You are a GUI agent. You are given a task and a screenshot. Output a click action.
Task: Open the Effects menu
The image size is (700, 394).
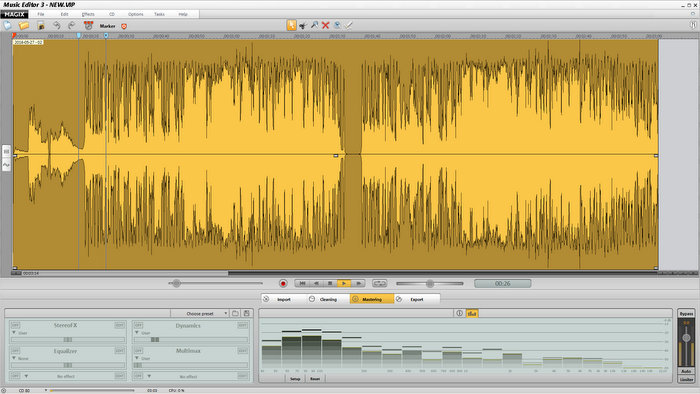pyautogui.click(x=88, y=14)
